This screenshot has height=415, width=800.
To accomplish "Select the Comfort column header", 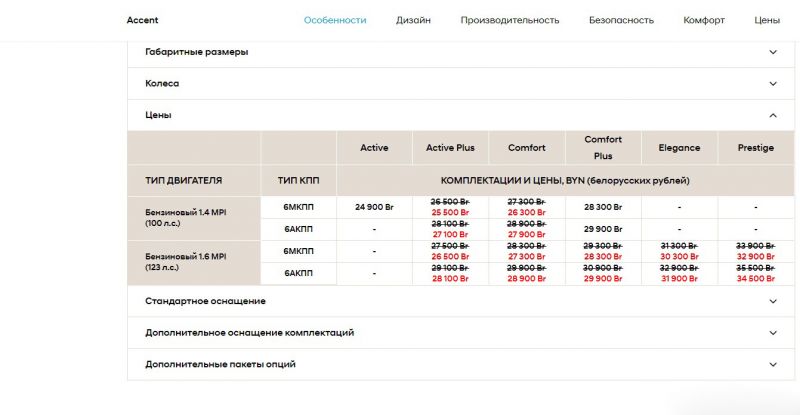I will (x=527, y=148).
